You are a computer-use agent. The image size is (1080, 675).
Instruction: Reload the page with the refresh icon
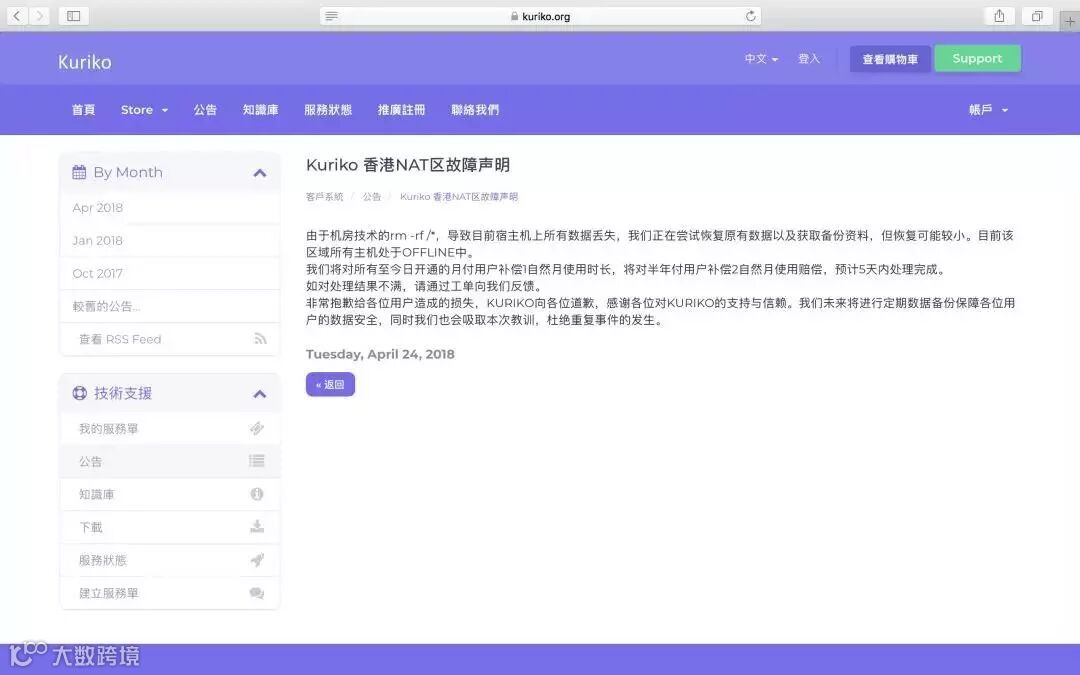point(751,16)
